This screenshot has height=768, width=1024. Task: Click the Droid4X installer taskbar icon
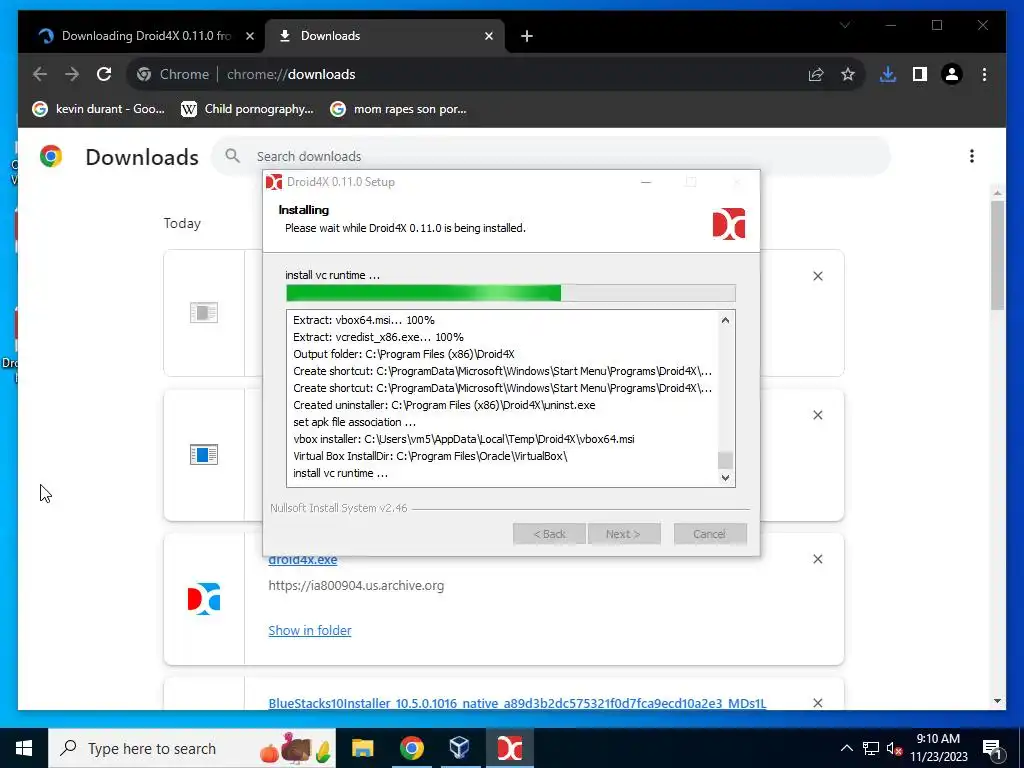pyautogui.click(x=509, y=748)
